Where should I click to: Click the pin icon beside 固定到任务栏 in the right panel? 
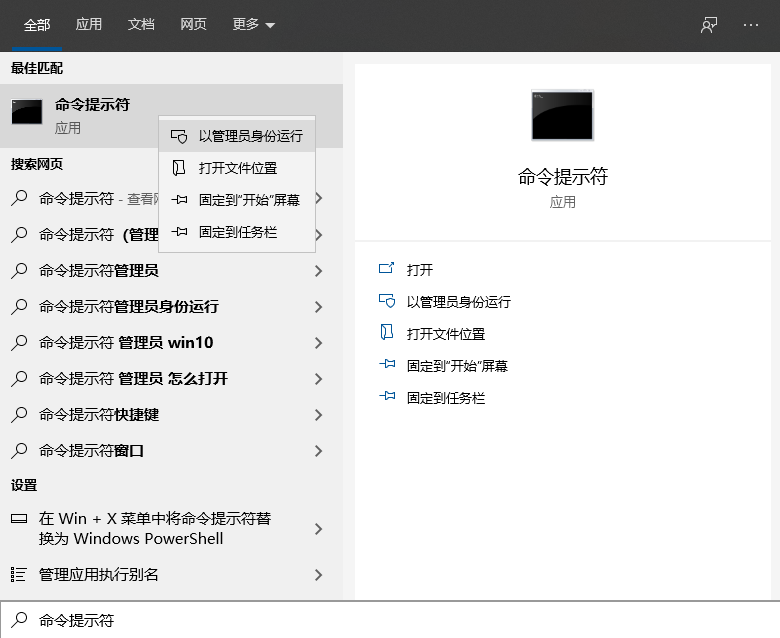(387, 397)
